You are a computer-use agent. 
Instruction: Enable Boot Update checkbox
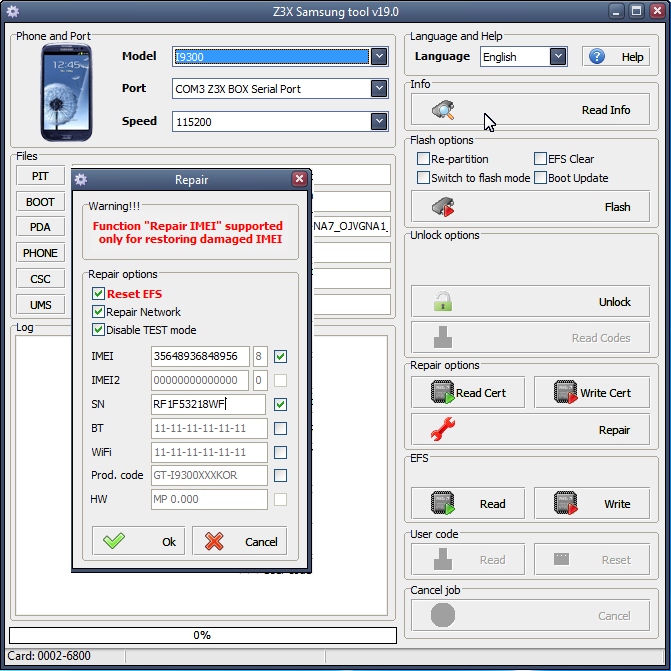tap(540, 178)
